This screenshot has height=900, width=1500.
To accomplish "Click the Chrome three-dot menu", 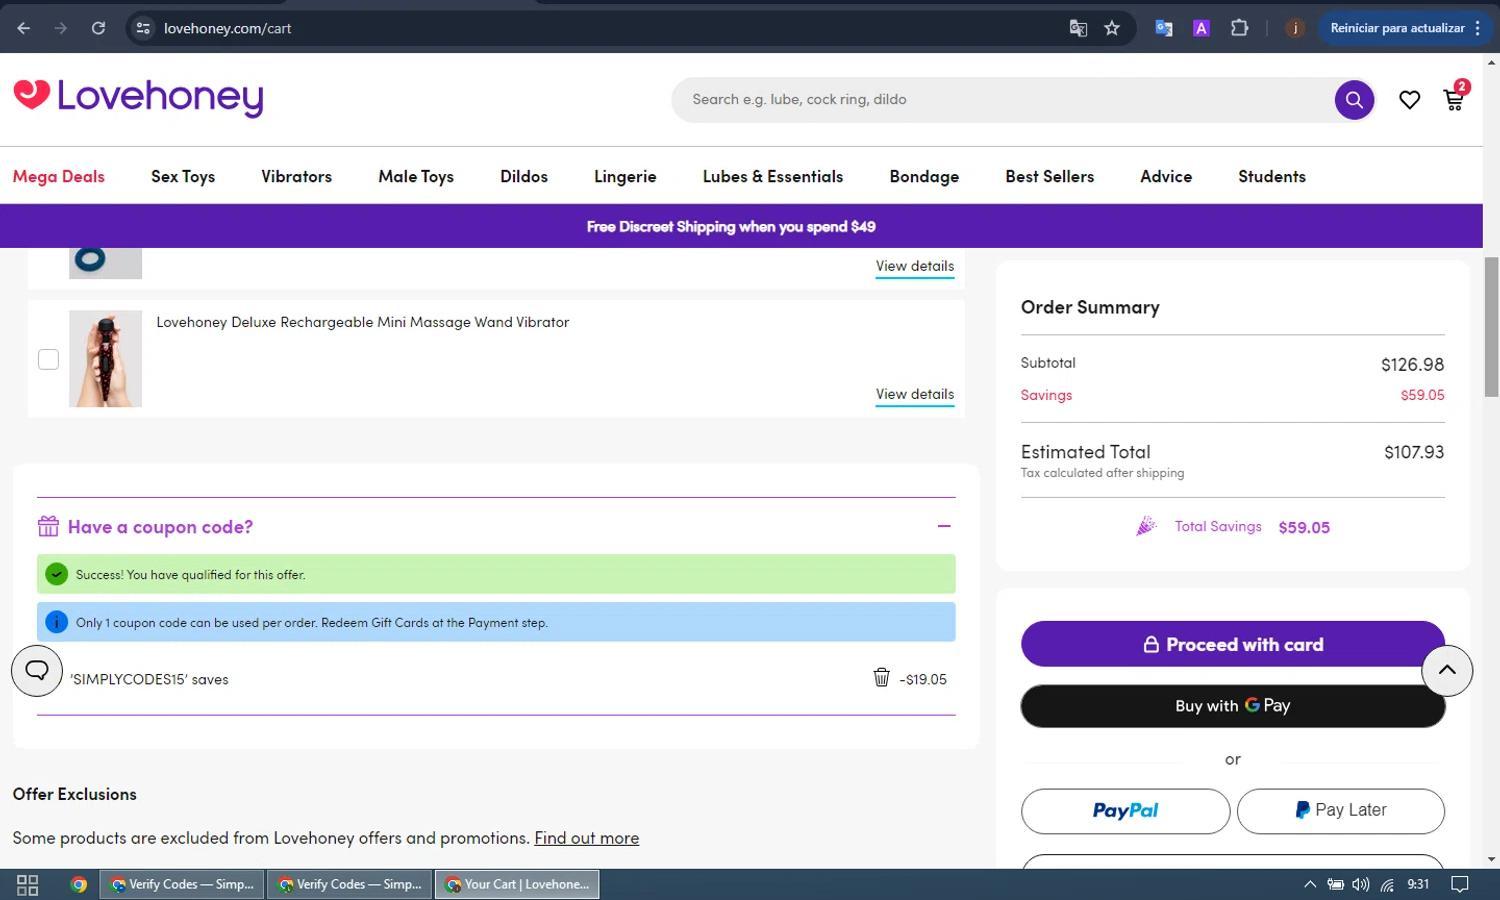I will coord(1478,28).
